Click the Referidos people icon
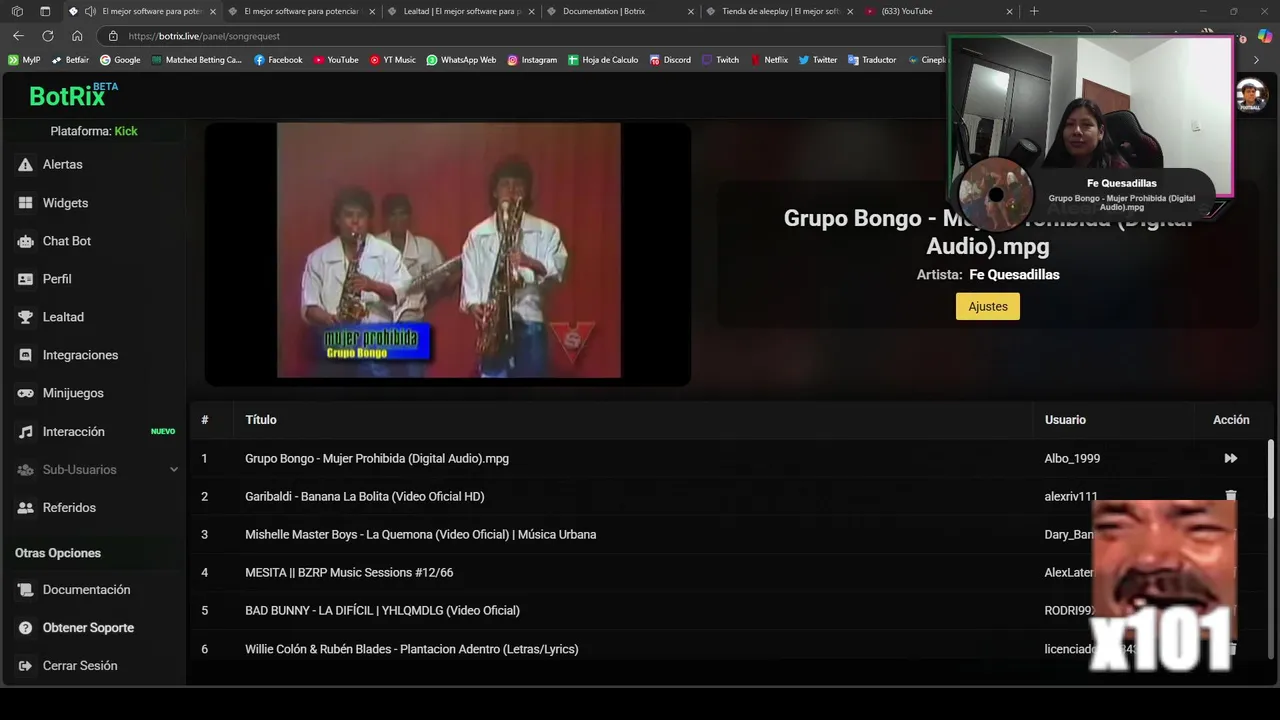1280x720 pixels. click(25, 508)
